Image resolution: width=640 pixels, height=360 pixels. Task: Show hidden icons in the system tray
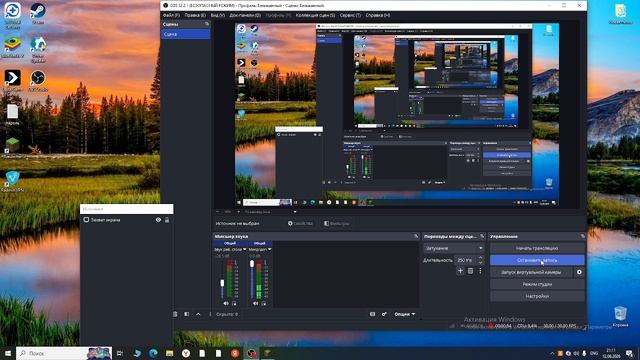(x=552, y=353)
